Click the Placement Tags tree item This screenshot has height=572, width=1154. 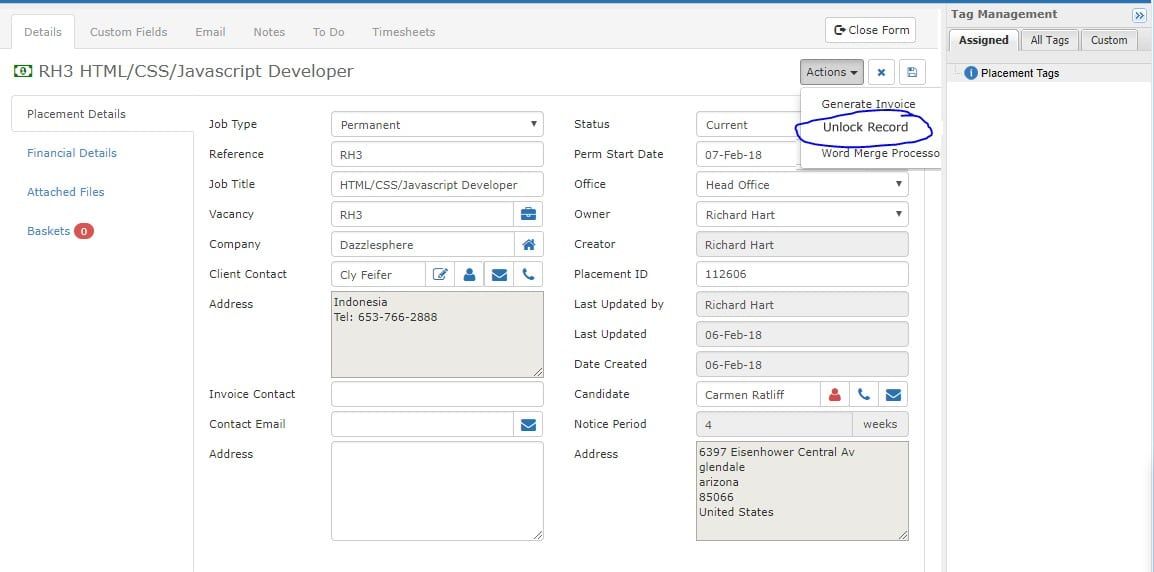tap(1019, 73)
